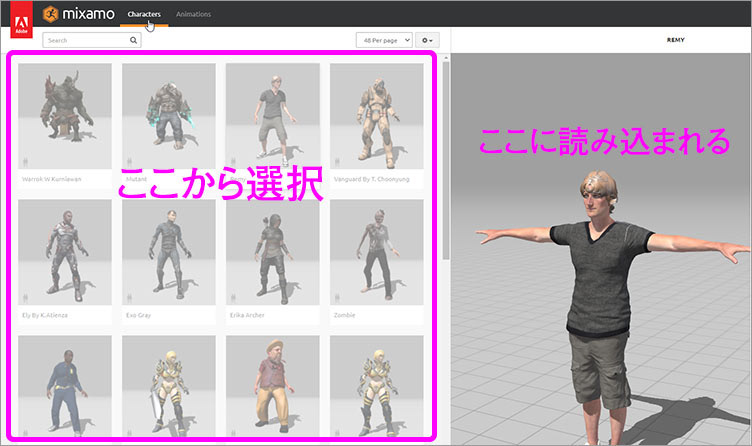Click the rig icon on Mutant thumbnail
Image resolution: width=752 pixels, height=446 pixels.
pyautogui.click(x=129, y=162)
